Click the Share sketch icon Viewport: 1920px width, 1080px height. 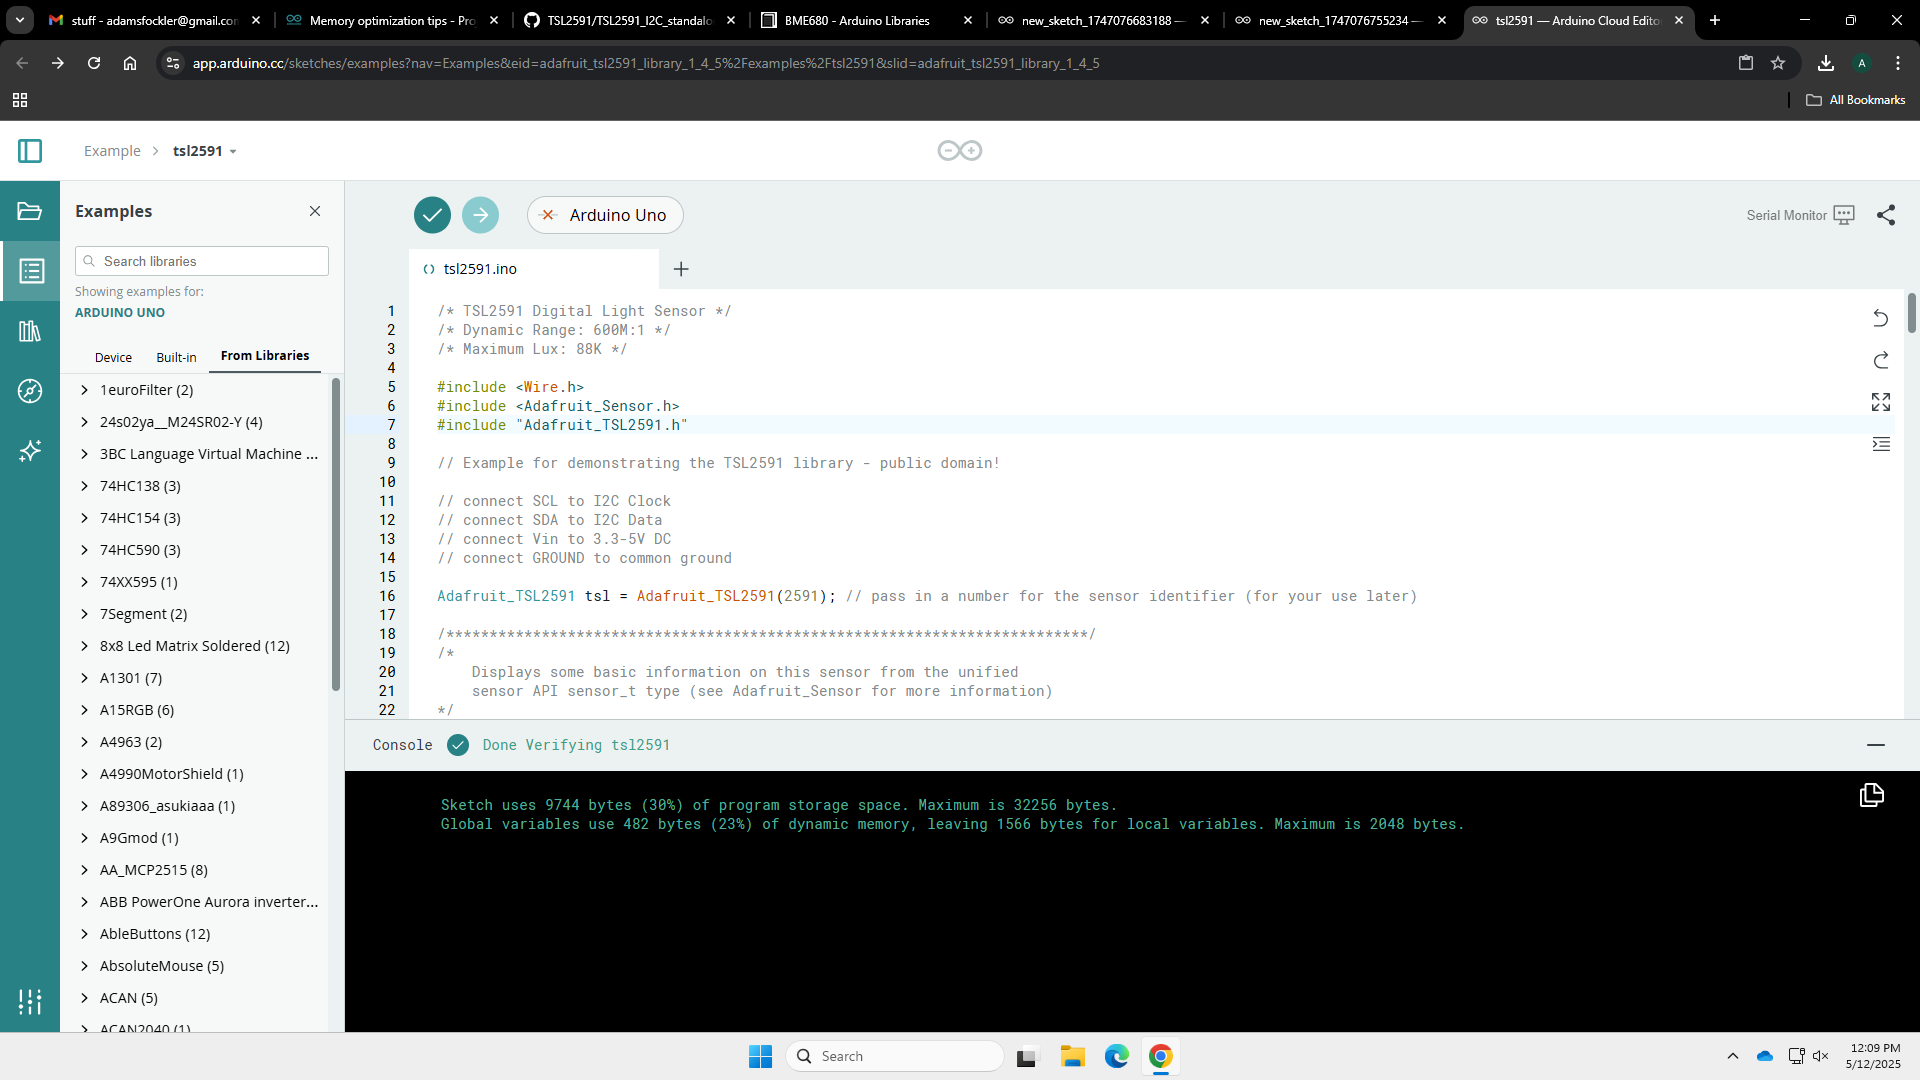[x=1886, y=215]
